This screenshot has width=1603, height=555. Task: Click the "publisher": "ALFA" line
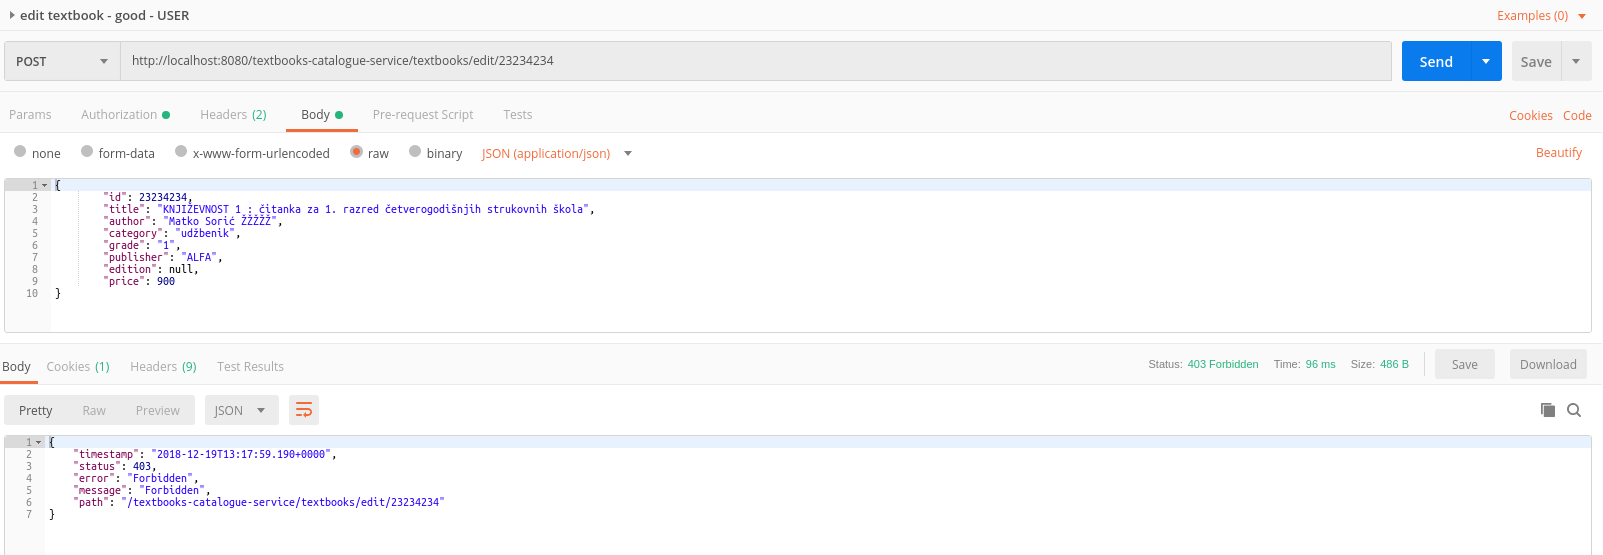[163, 257]
